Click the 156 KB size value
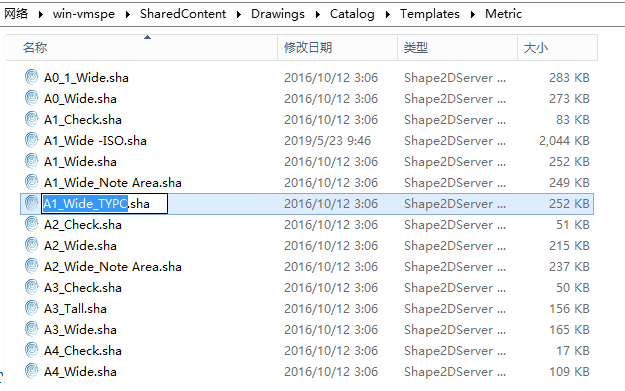This screenshot has height=391, width=625. [x=569, y=309]
